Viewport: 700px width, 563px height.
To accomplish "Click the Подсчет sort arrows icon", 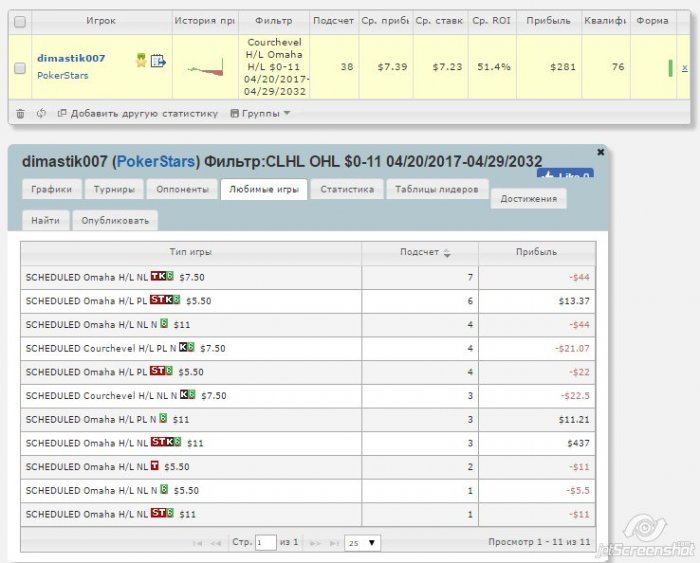I will click(447, 253).
